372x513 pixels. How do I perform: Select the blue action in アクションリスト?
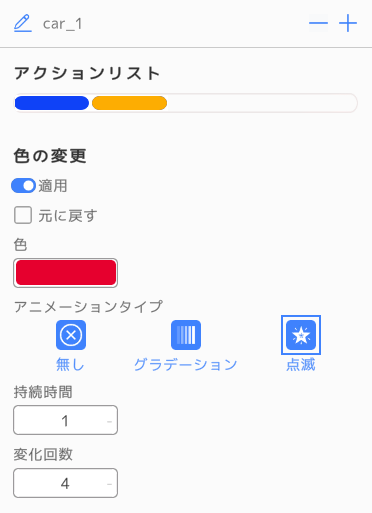click(52, 103)
